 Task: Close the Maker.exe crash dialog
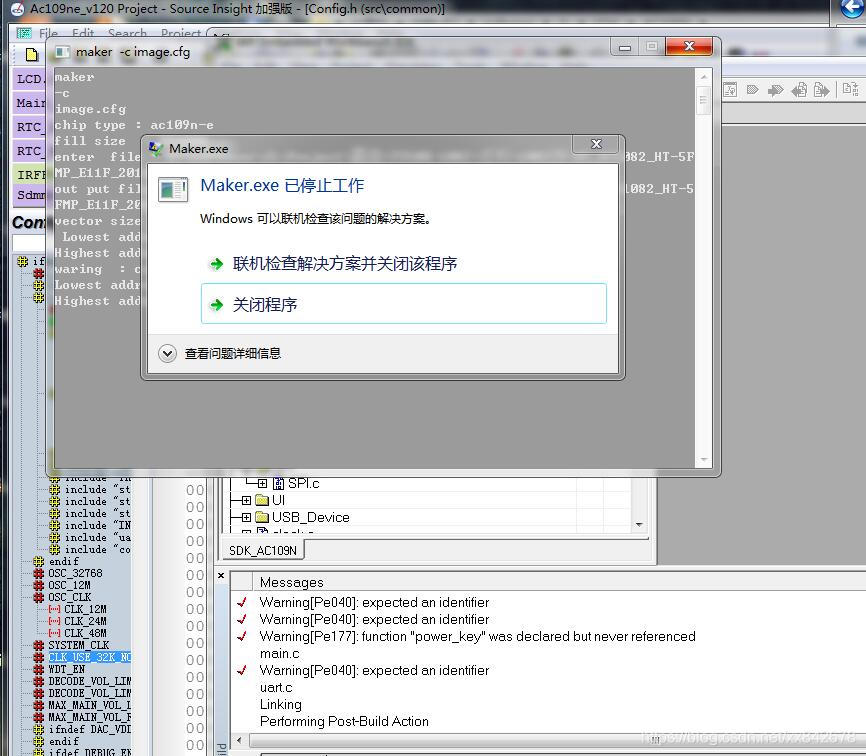[x=596, y=144]
